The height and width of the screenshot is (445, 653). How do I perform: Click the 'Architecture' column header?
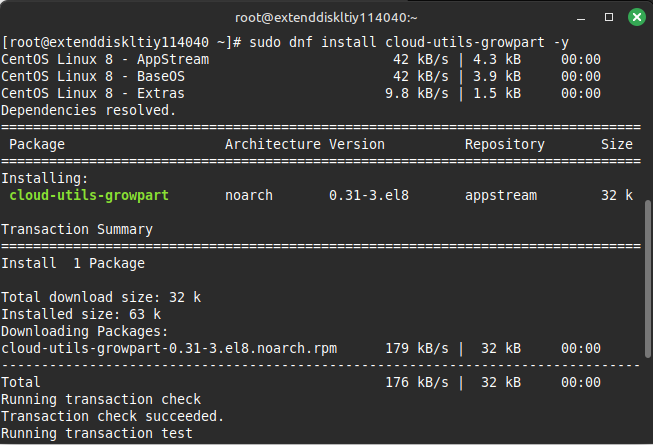point(273,144)
